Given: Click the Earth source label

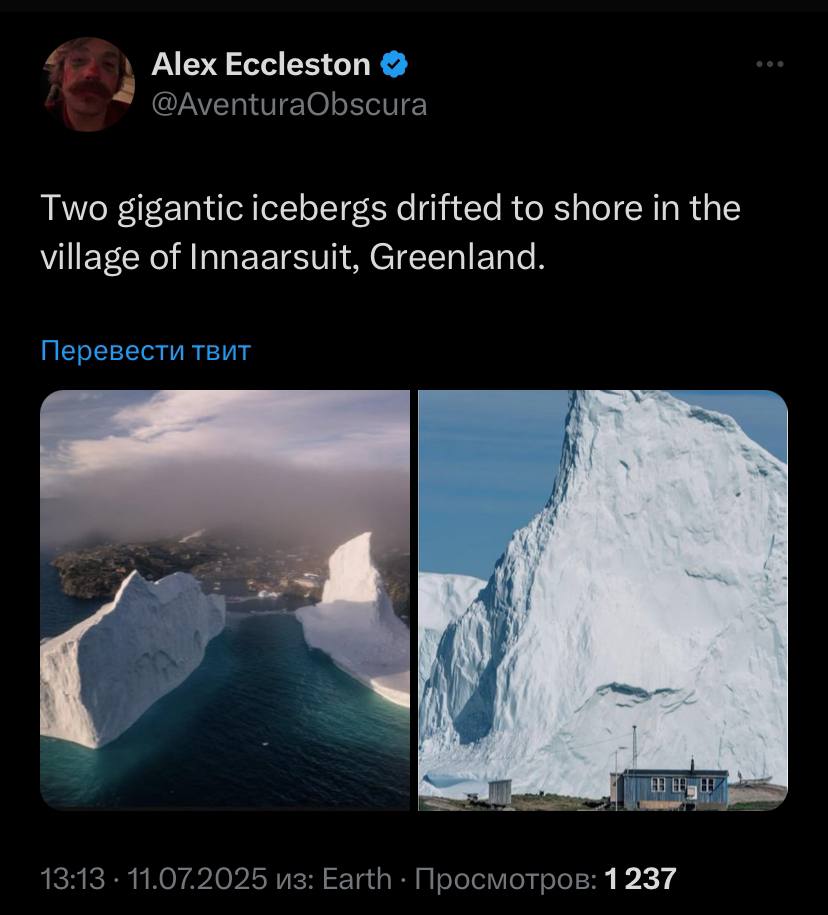Looking at the screenshot, I should (357, 879).
